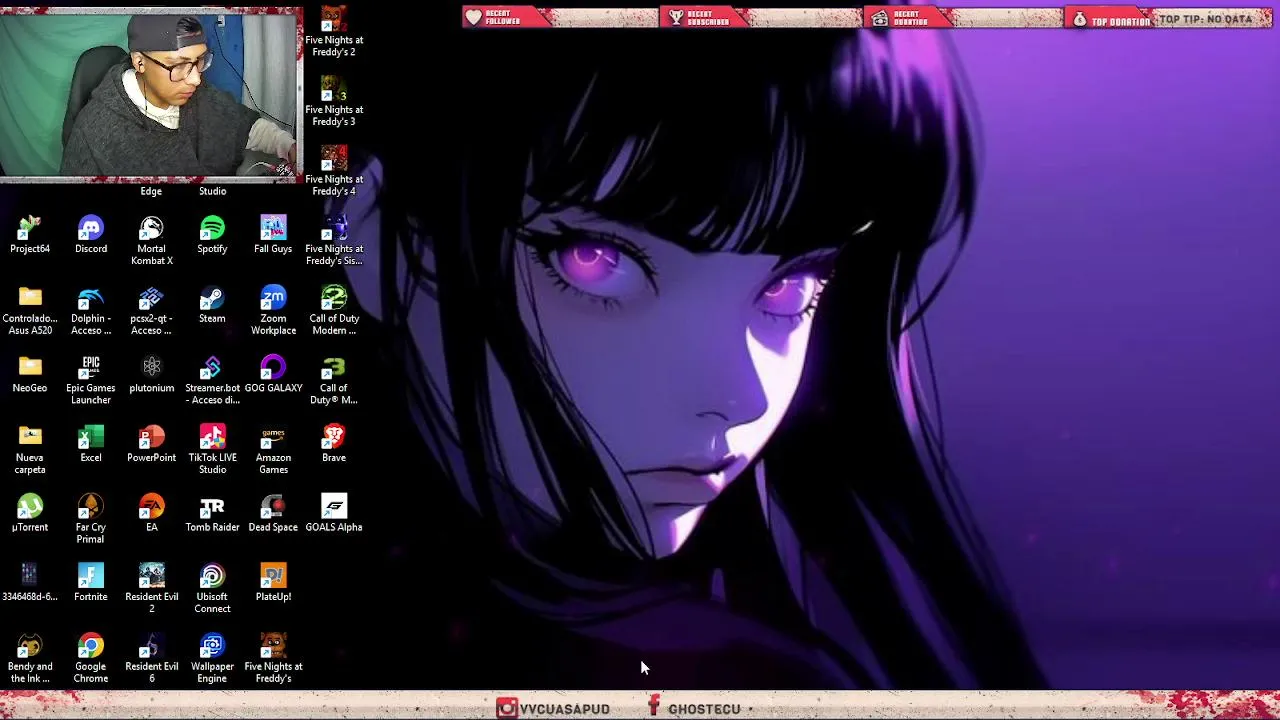Open the Fortnite desktop icon
This screenshot has height=720, width=1280.
click(91, 583)
